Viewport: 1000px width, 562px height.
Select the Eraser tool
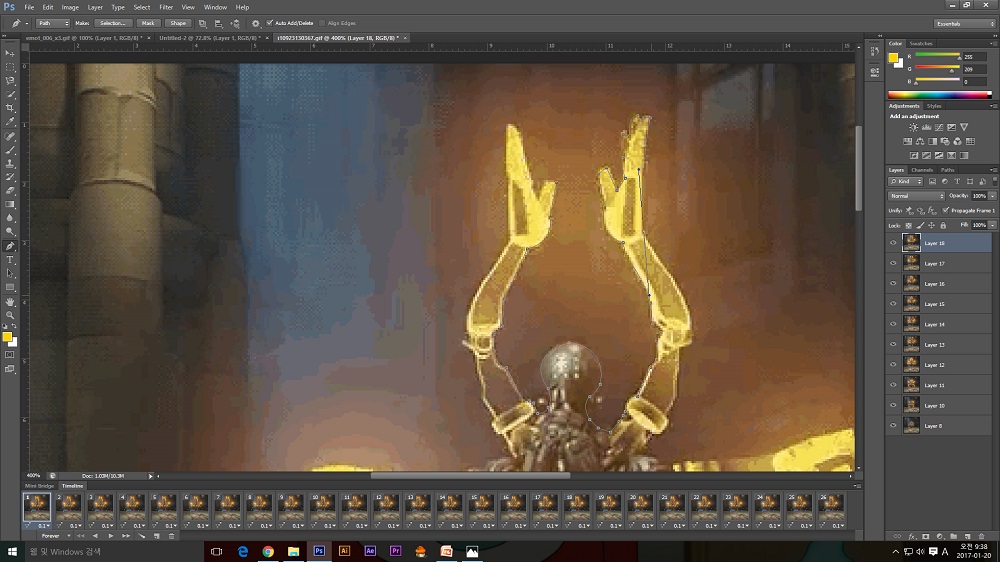click(x=10, y=191)
